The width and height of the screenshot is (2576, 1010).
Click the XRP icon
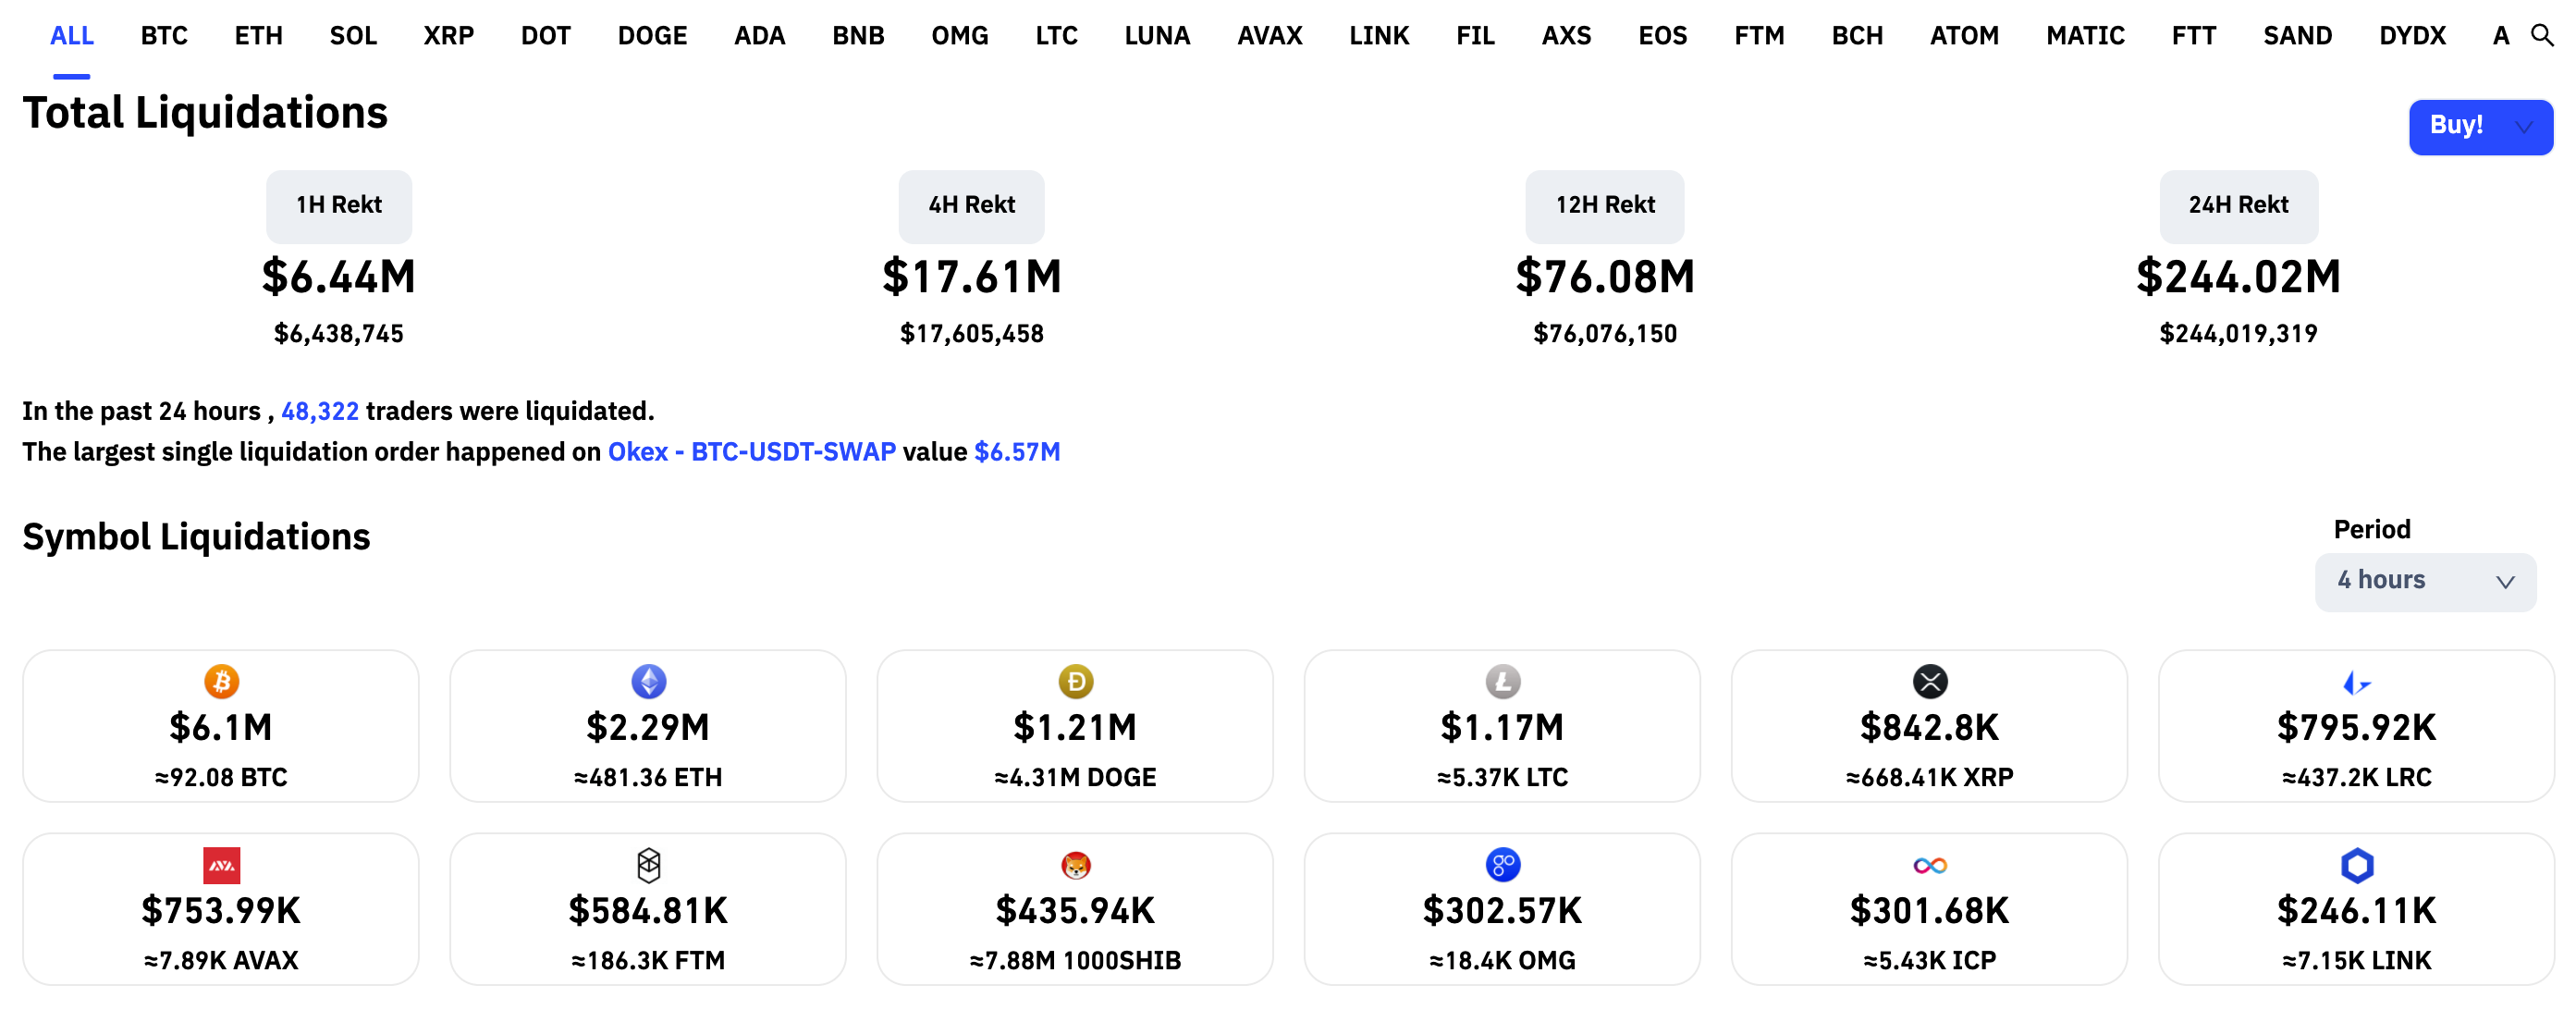tap(1929, 681)
